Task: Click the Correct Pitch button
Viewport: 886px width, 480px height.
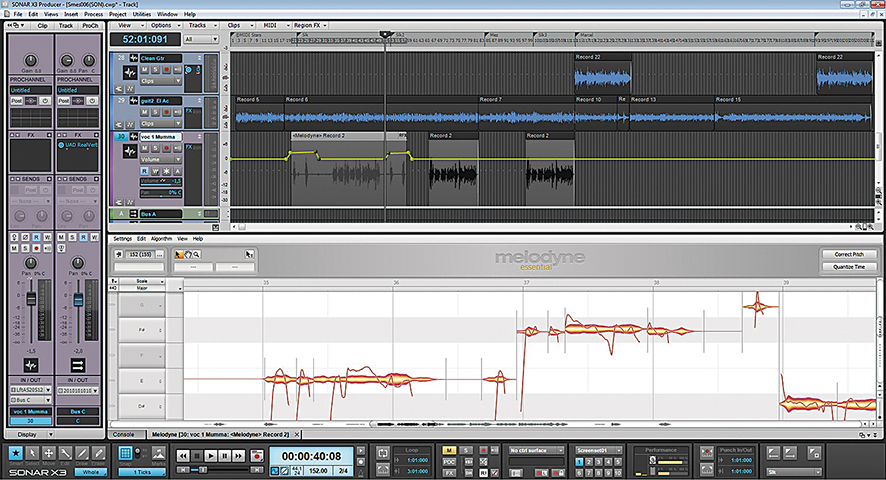Action: pos(849,254)
